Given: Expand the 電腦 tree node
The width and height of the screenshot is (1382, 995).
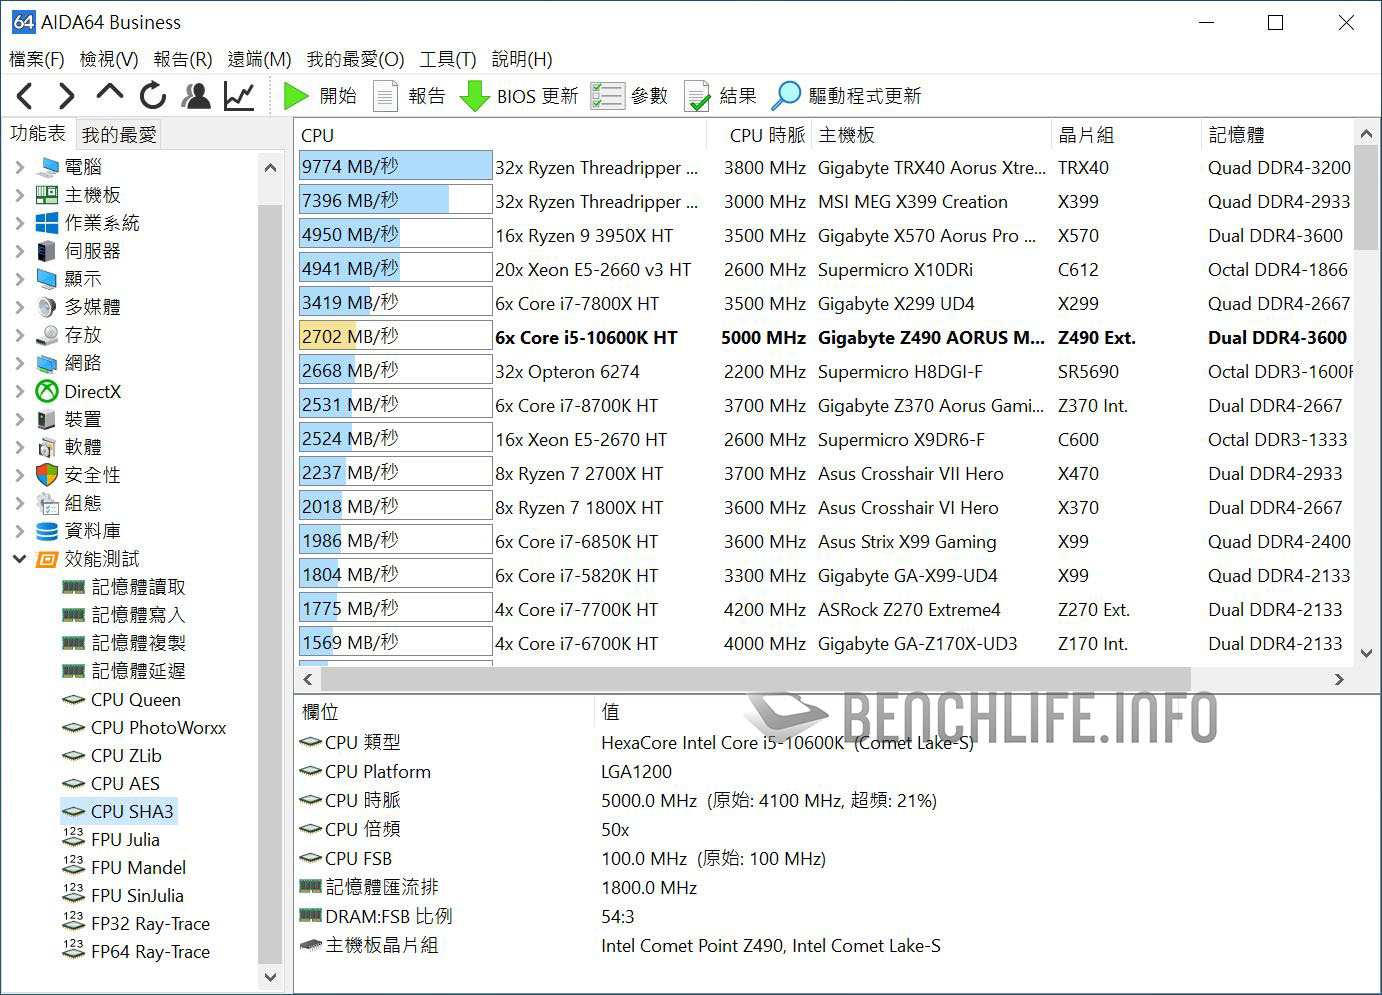Looking at the screenshot, I should click(x=20, y=167).
